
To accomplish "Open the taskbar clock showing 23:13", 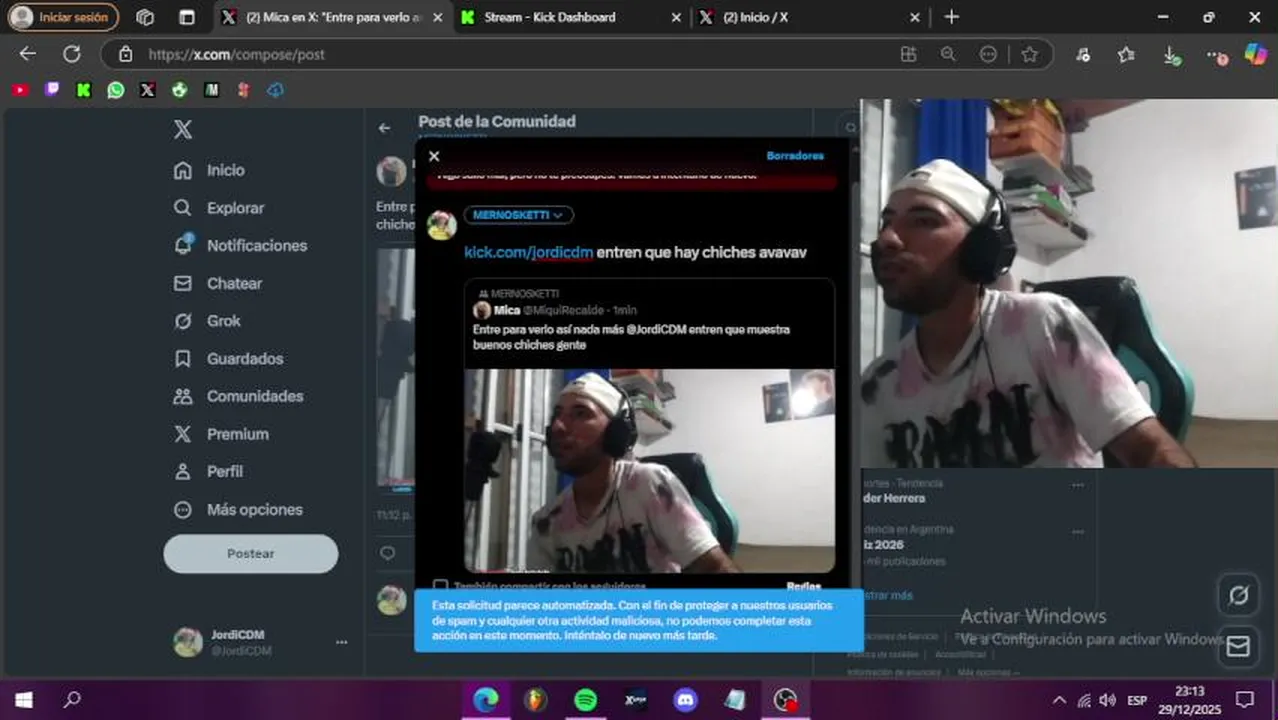I will [x=1190, y=700].
